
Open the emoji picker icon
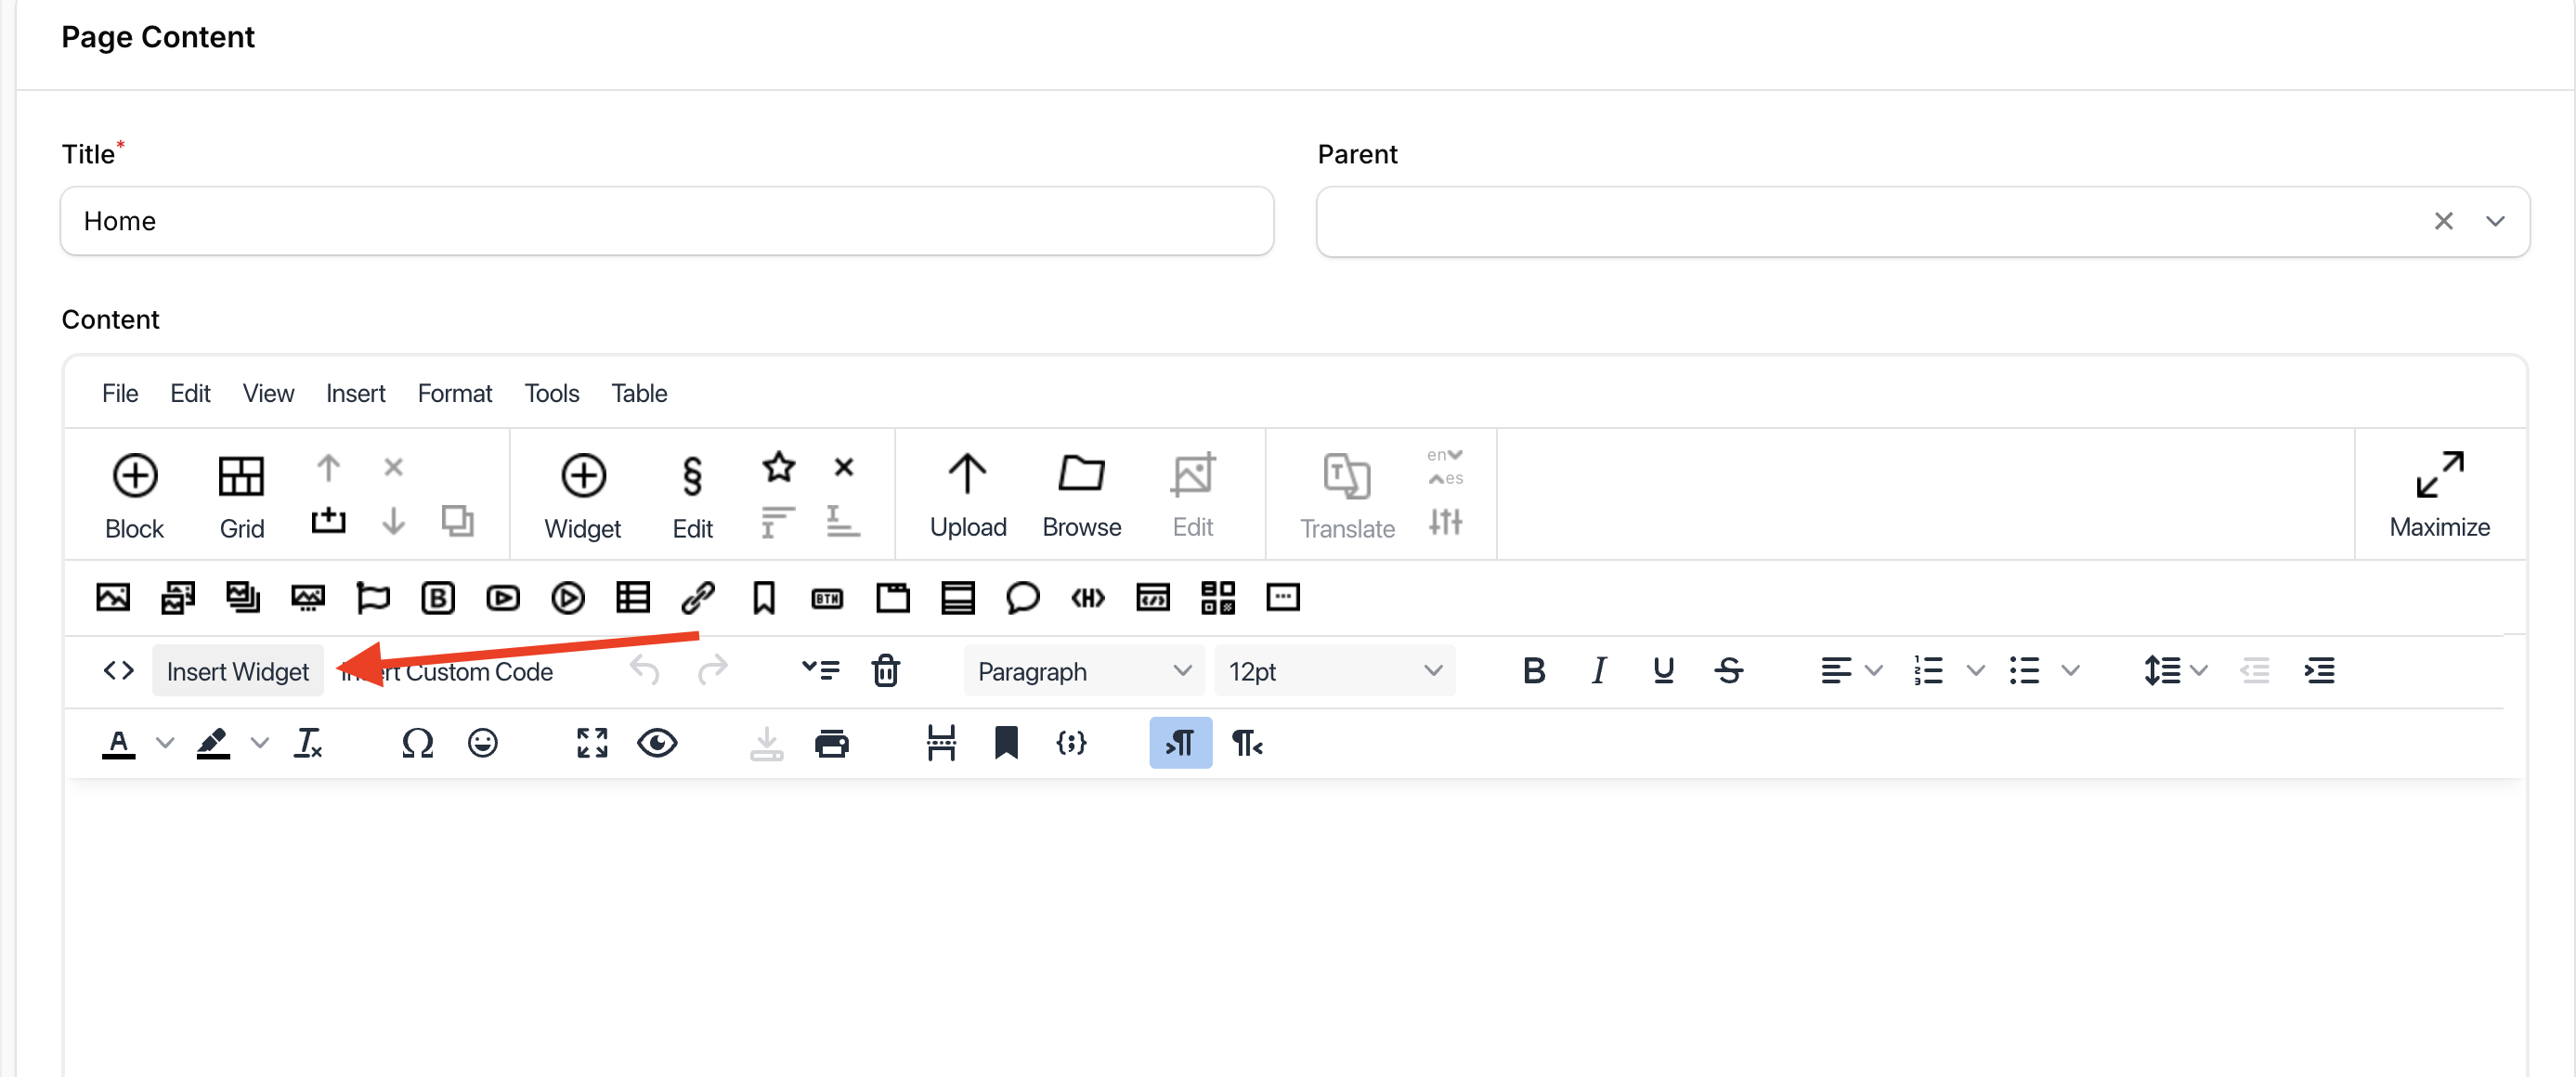pyautogui.click(x=482, y=743)
